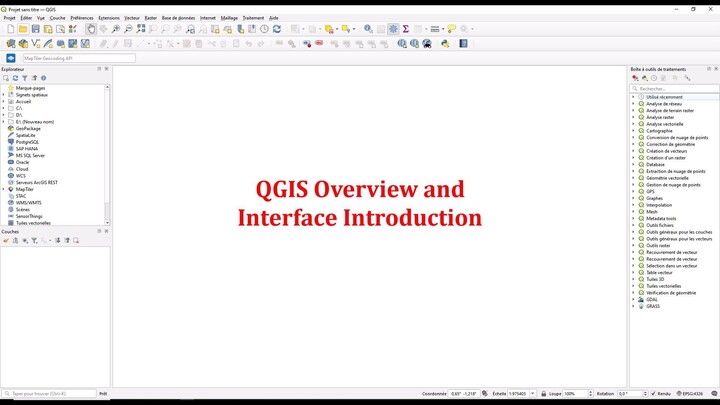The height and width of the screenshot is (405, 720).
Task: Click the Map Tips yellow speech bubble icon
Action: (x=452, y=29)
